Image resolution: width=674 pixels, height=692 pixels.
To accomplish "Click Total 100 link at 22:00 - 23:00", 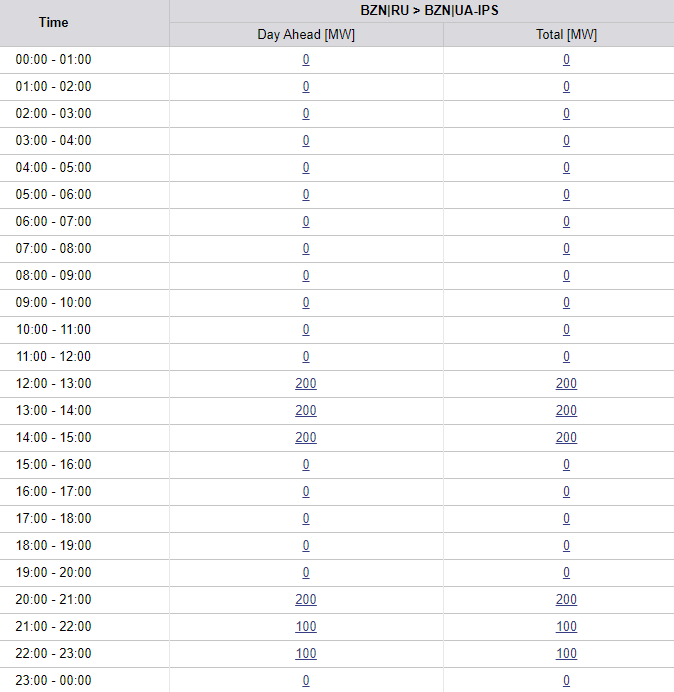I will tap(566, 654).
